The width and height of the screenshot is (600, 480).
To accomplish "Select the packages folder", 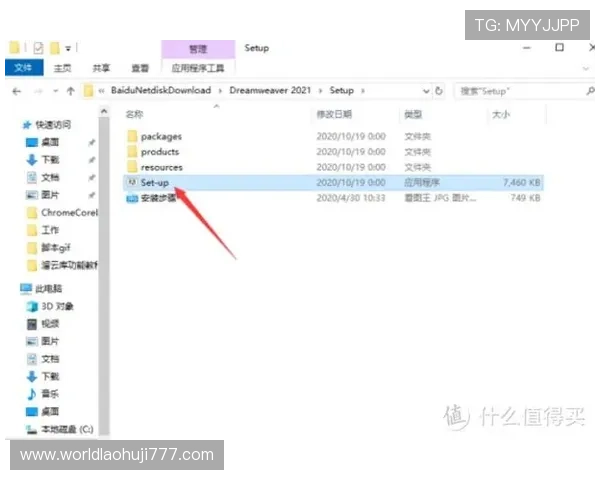I will (x=160, y=136).
